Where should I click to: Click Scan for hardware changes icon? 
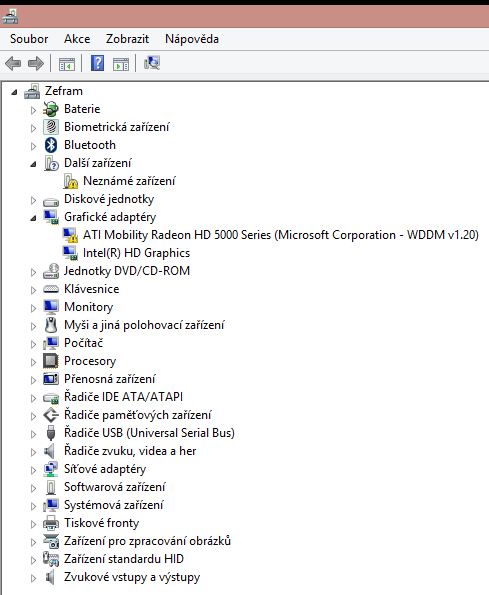tap(152, 63)
